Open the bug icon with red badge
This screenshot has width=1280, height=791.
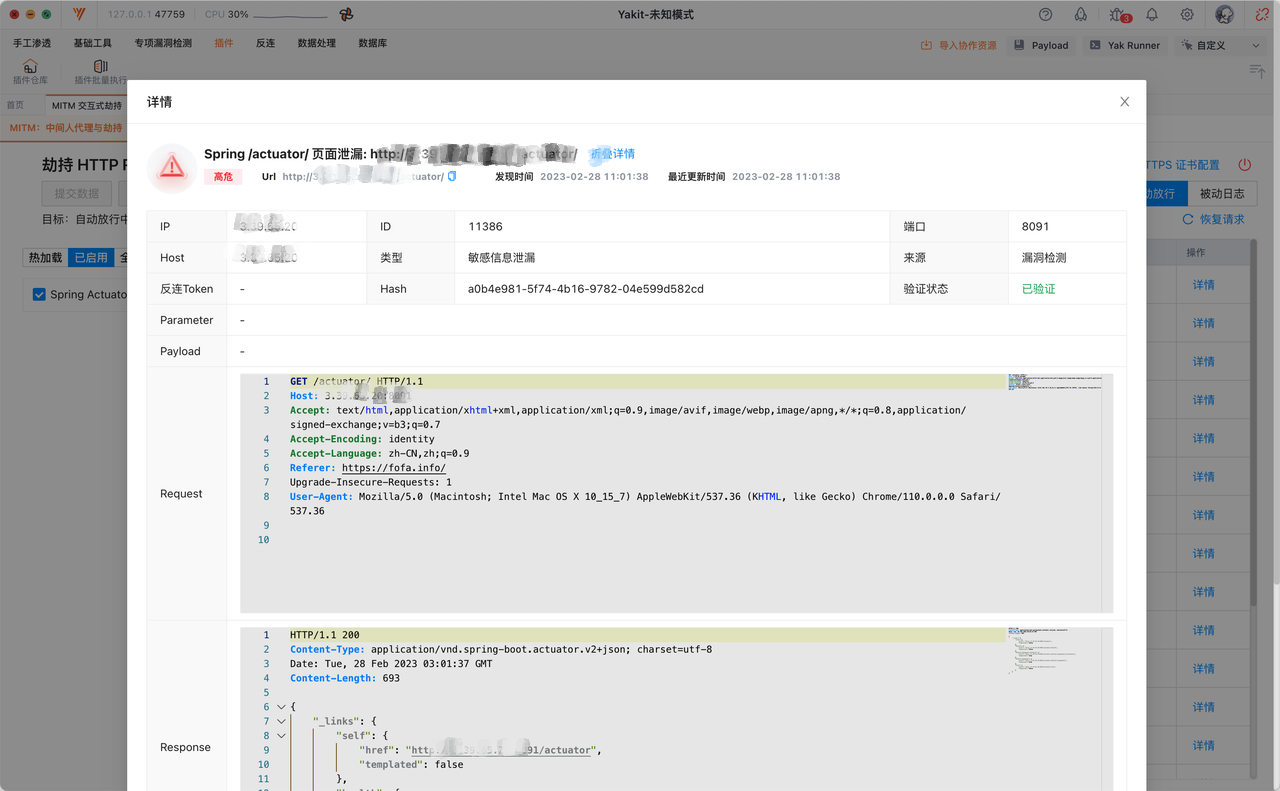pyautogui.click(x=1118, y=15)
